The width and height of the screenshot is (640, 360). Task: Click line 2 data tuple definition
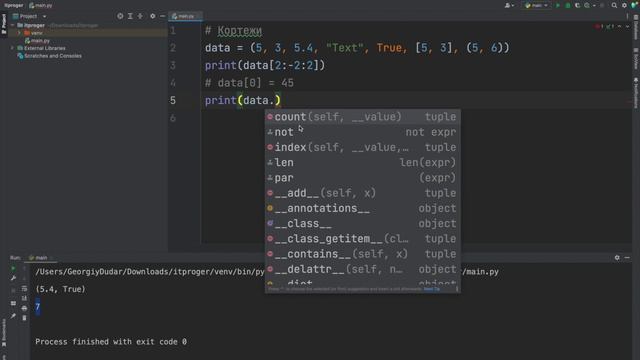pos(357,48)
